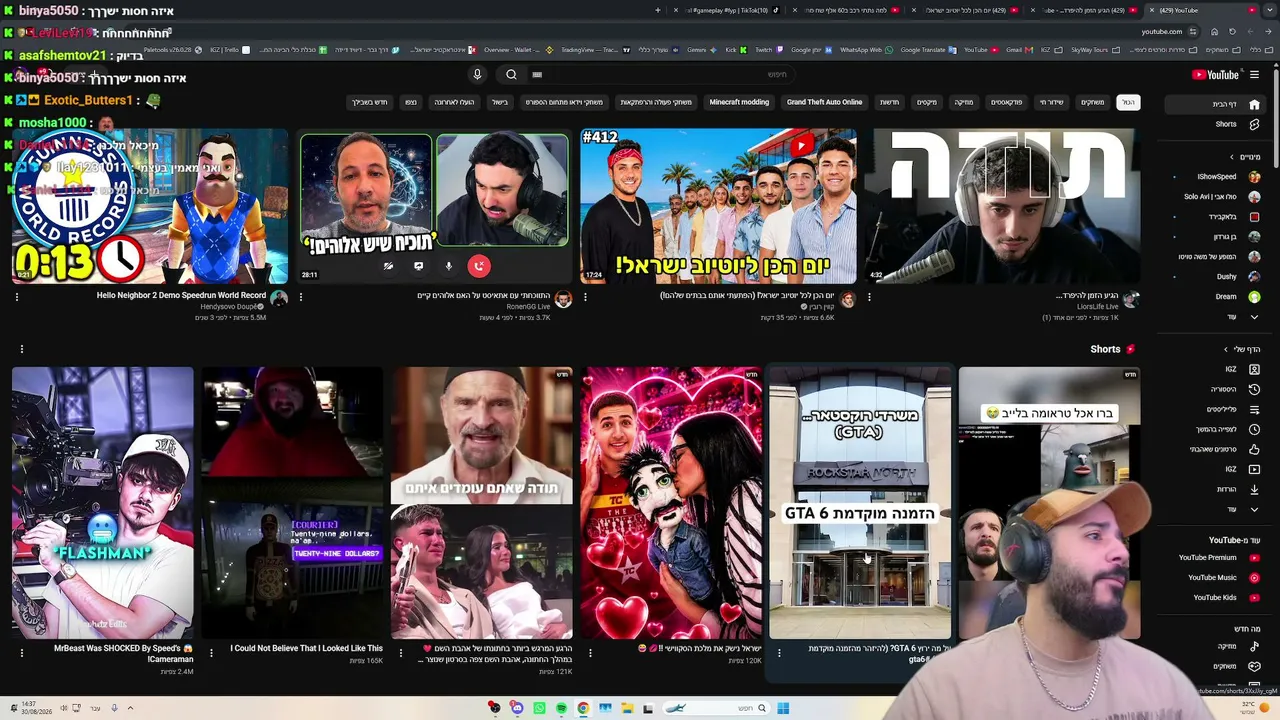This screenshot has height=720, width=1280.
Task: Open the on-screen keyboard in the search box
Action: pyautogui.click(x=537, y=74)
